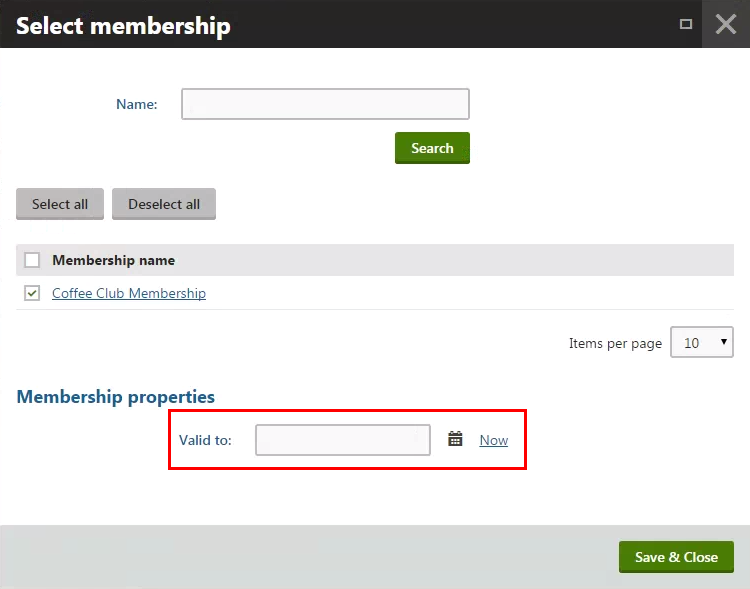
Task: Uncheck the Coffee Club Membership checkbox
Action: click(32, 293)
